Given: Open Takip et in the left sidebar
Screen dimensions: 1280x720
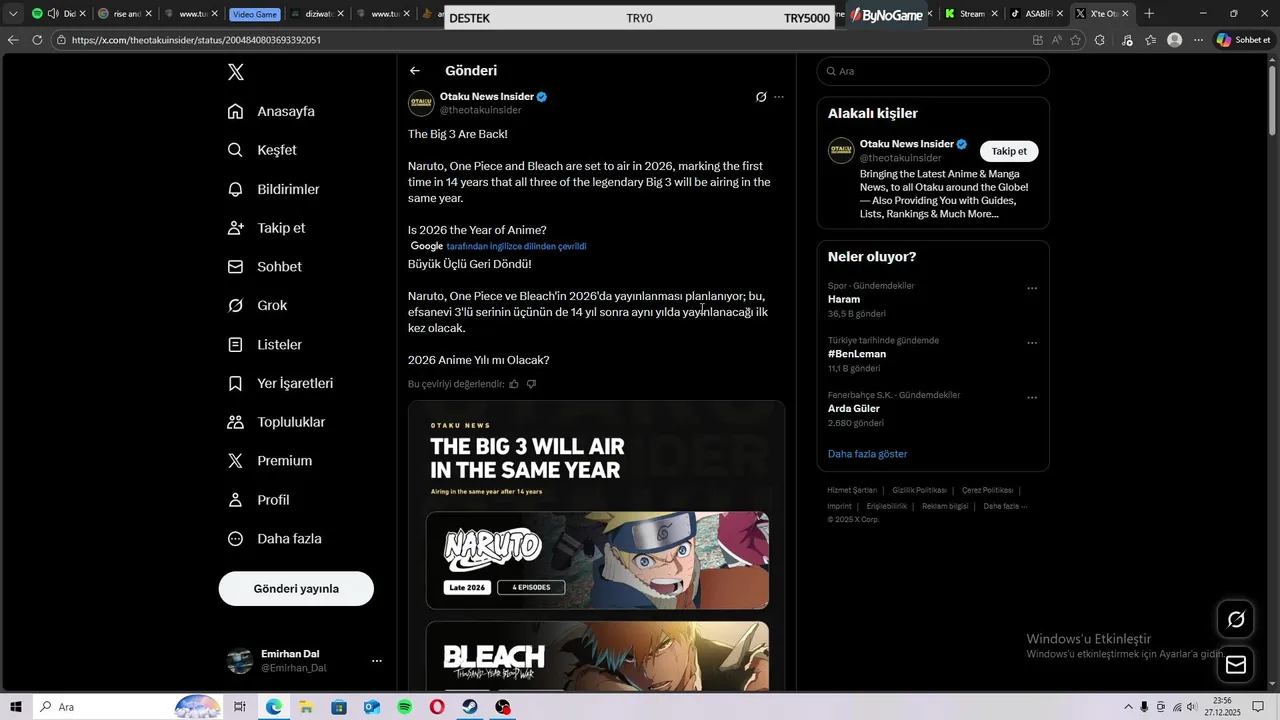Looking at the screenshot, I should (x=266, y=228).
